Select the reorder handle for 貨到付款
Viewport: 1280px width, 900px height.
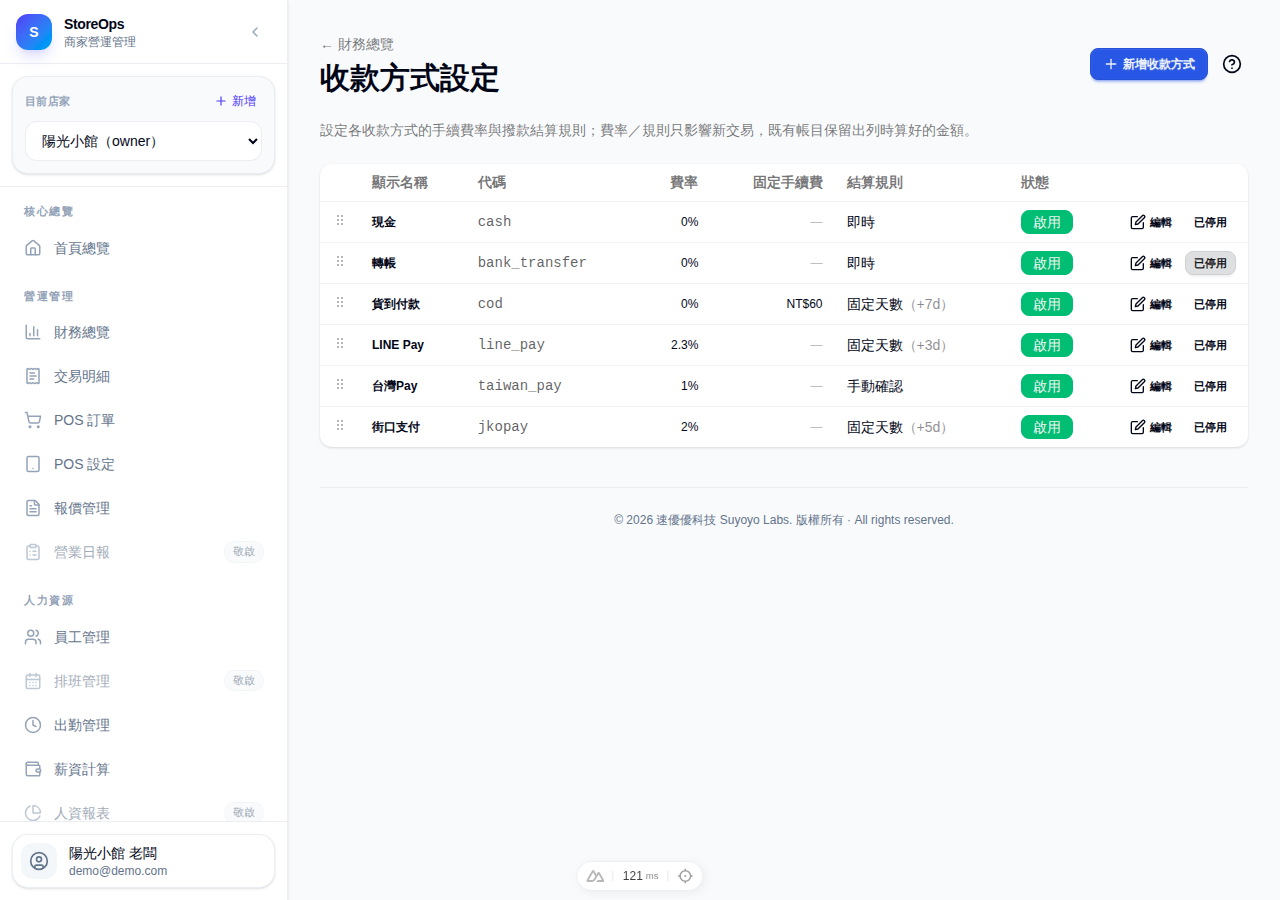pos(340,302)
